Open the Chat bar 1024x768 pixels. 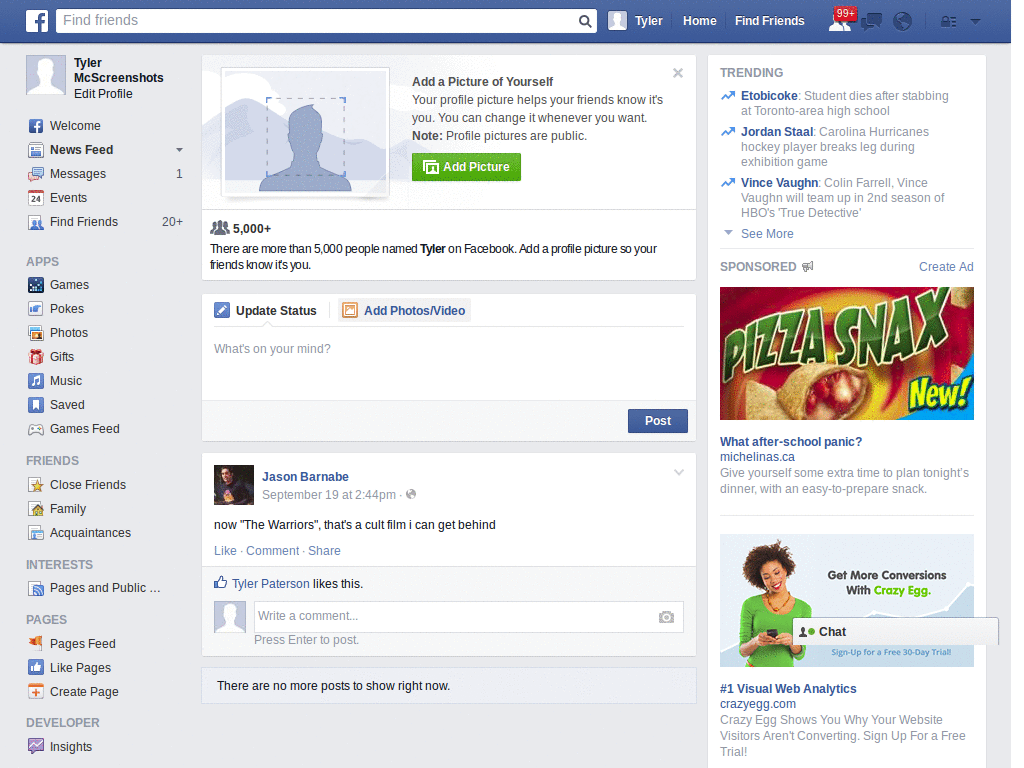tap(895, 632)
